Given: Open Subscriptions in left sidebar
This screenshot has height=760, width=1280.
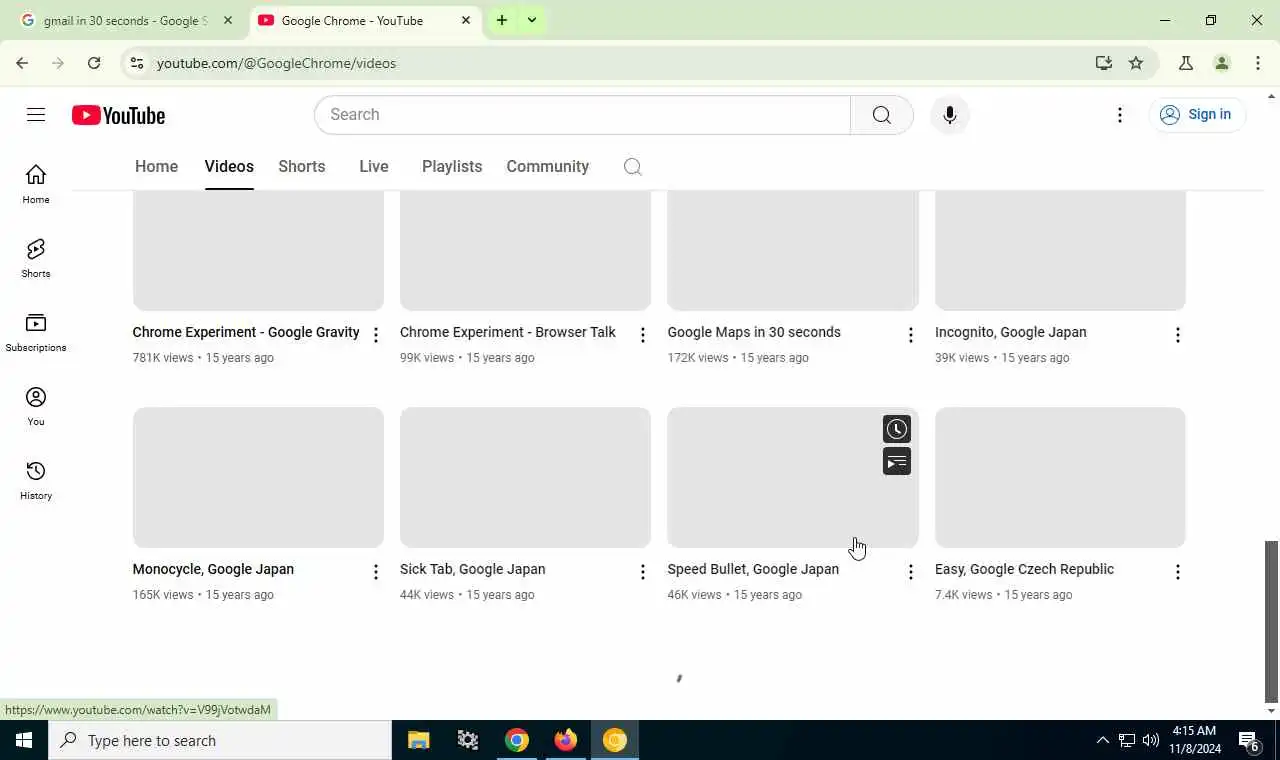Looking at the screenshot, I should (x=36, y=333).
